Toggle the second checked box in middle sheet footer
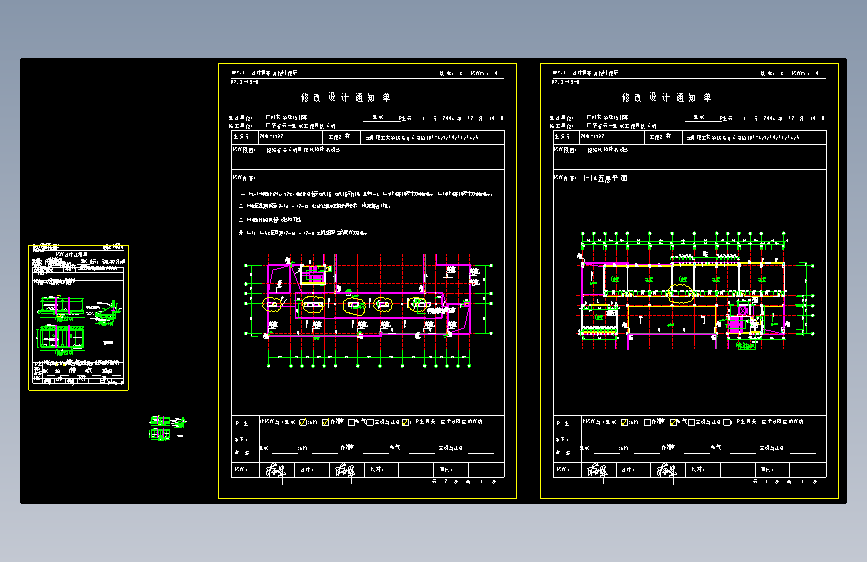The height and width of the screenshot is (562, 867). pos(326,422)
